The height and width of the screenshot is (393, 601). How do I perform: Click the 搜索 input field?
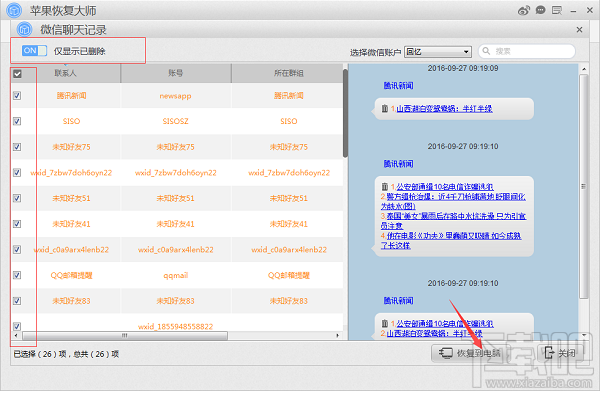click(527, 51)
